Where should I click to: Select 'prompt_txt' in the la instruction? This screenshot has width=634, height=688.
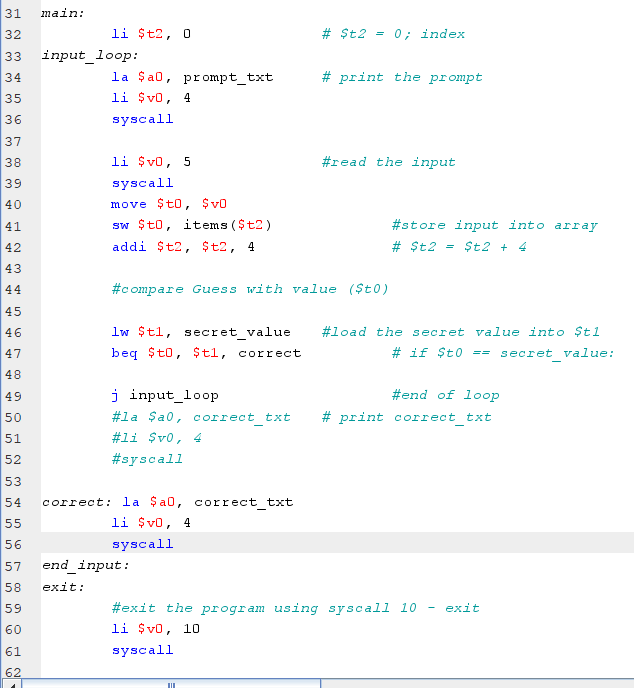tap(228, 77)
